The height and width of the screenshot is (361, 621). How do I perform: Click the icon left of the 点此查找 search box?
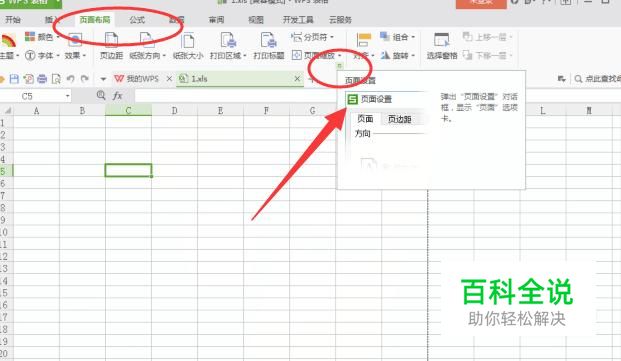coord(561,79)
